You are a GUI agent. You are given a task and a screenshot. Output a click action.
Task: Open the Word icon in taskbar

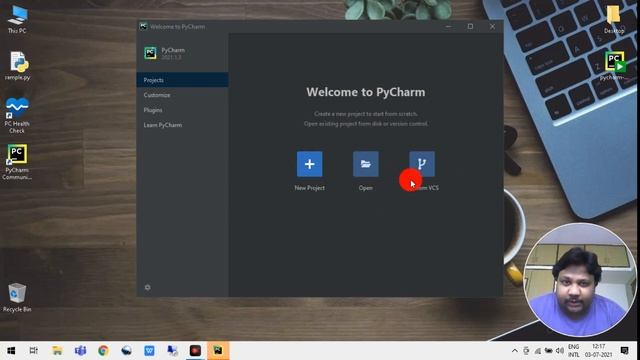(149, 351)
